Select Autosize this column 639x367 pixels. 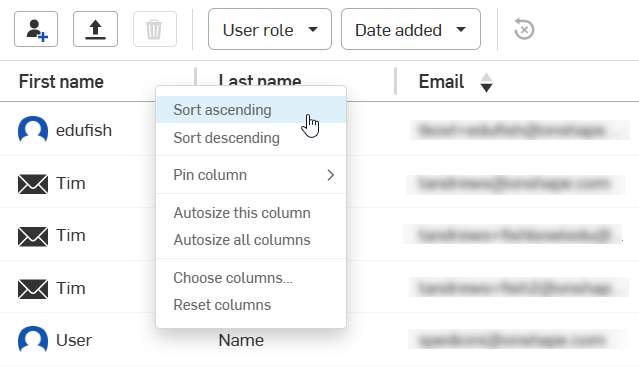pos(251,213)
